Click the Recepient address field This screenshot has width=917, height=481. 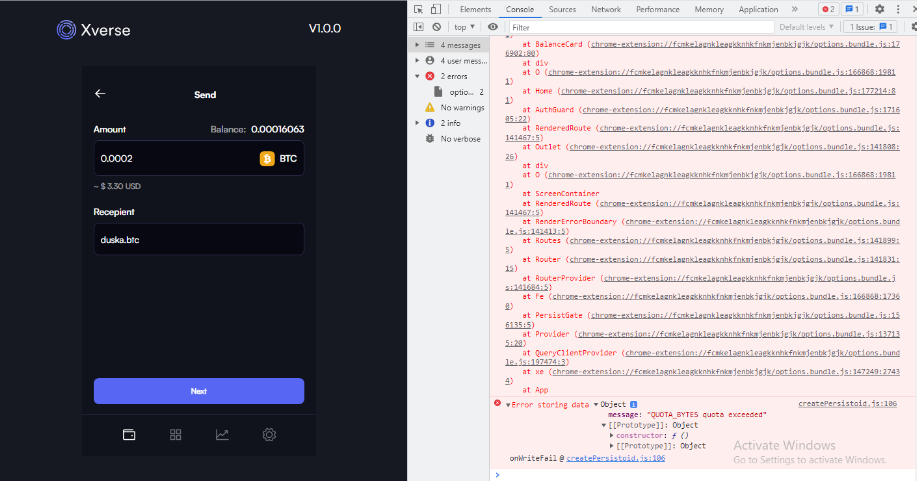tap(199, 239)
